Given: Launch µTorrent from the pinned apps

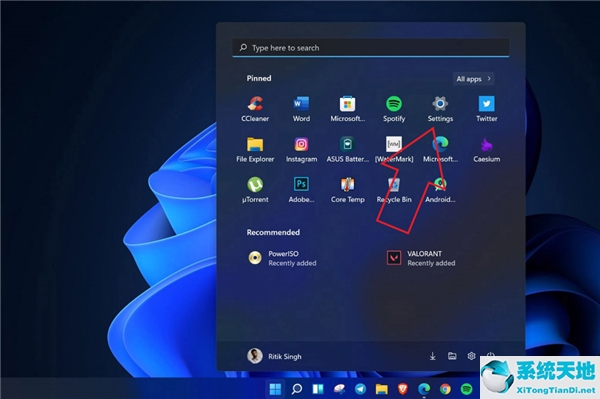Looking at the screenshot, I should click(x=255, y=190).
